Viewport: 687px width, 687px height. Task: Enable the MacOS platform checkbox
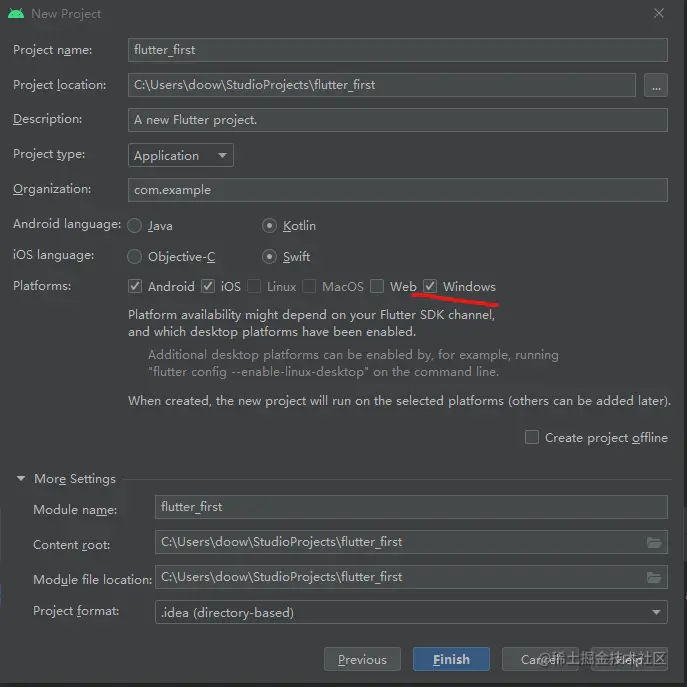tap(309, 287)
